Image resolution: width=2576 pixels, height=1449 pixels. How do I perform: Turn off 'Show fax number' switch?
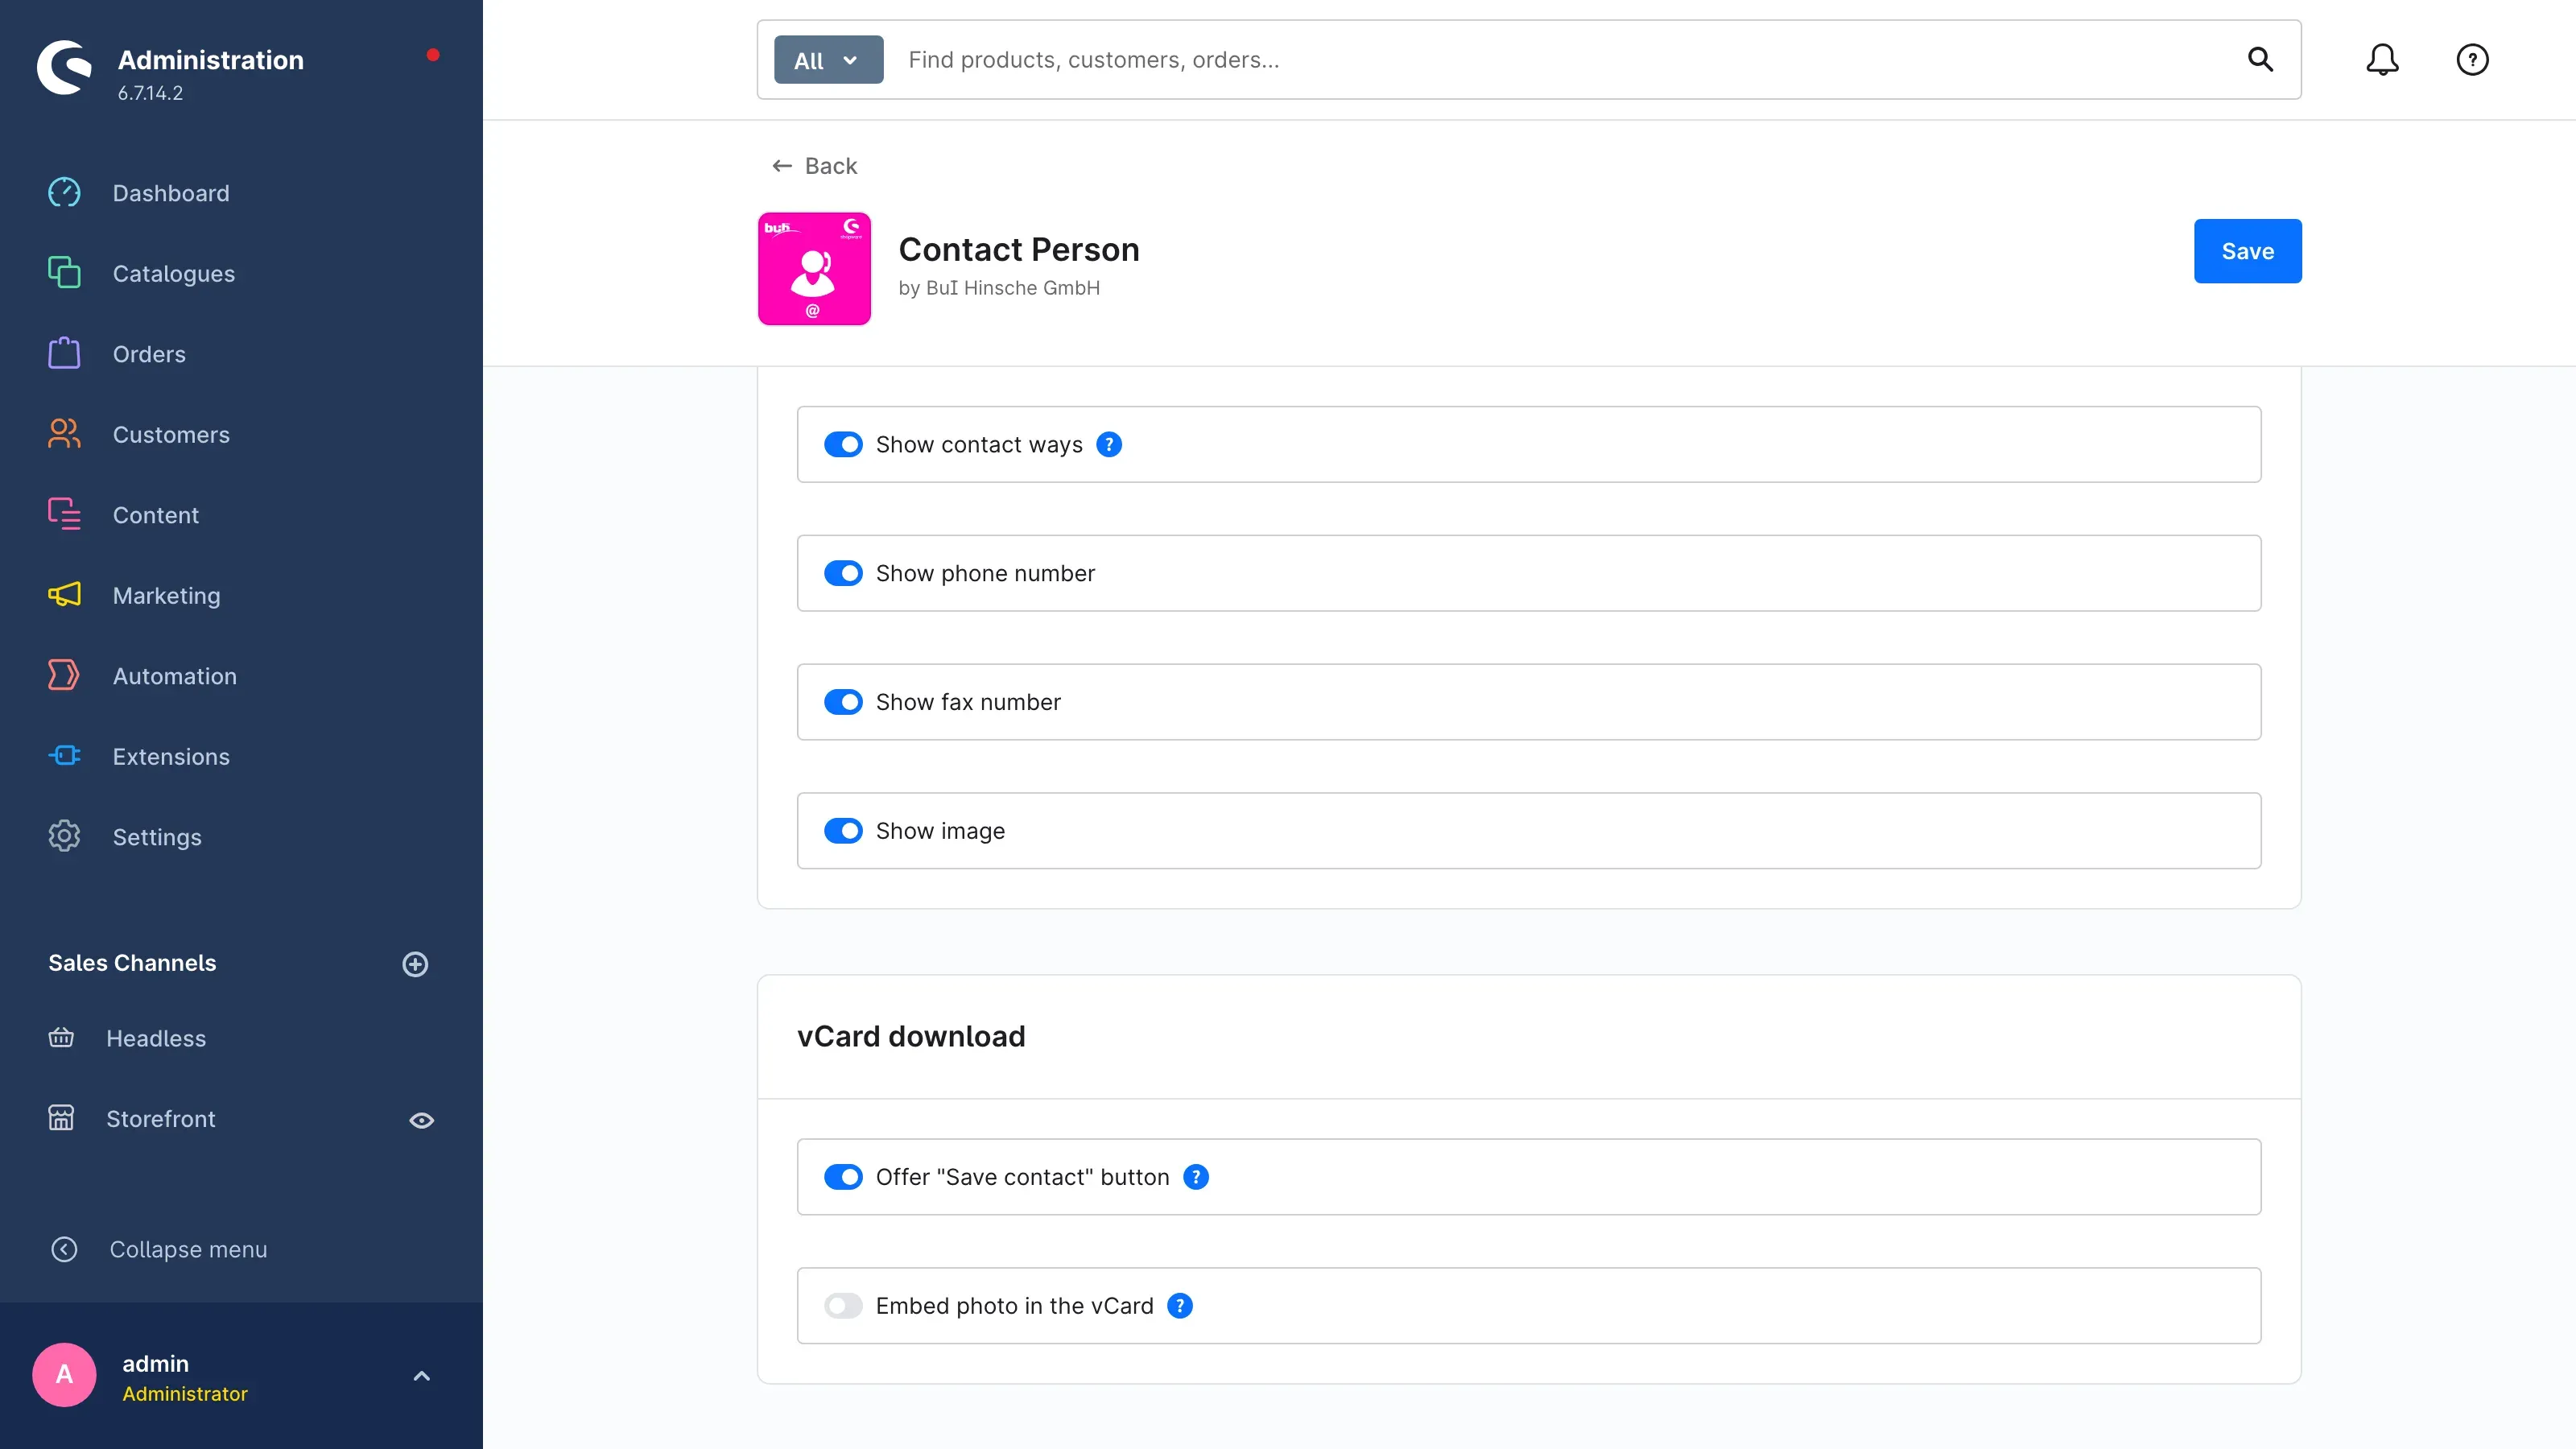[x=843, y=702]
